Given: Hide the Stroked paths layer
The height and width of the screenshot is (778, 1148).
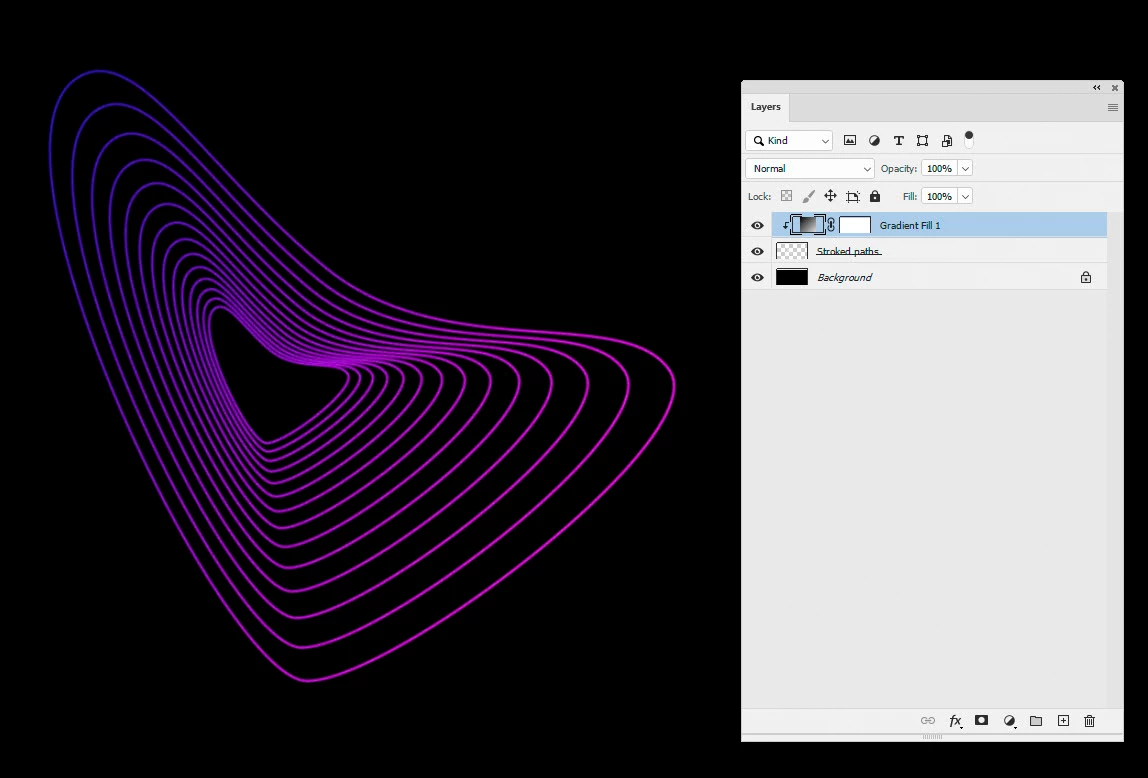Looking at the screenshot, I should pyautogui.click(x=757, y=252).
